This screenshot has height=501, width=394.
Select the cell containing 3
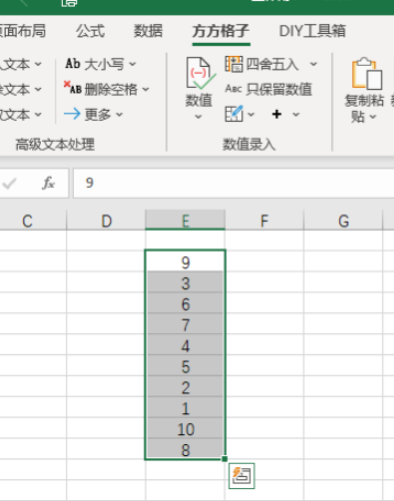pos(185,283)
